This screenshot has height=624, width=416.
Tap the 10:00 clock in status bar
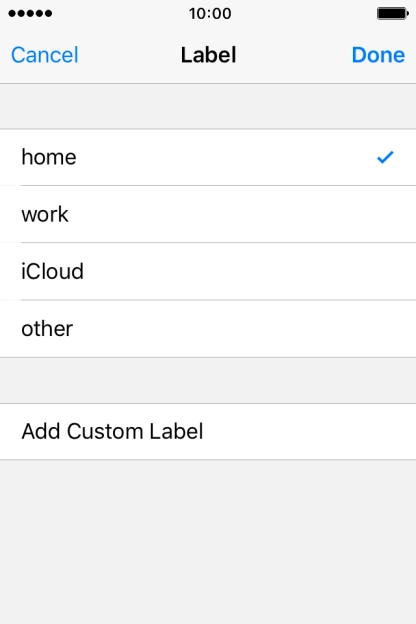tap(210, 14)
